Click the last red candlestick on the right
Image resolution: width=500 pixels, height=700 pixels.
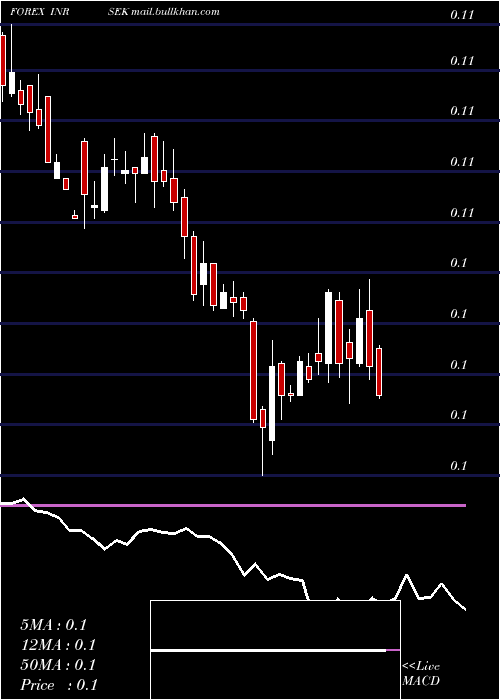pos(379,372)
